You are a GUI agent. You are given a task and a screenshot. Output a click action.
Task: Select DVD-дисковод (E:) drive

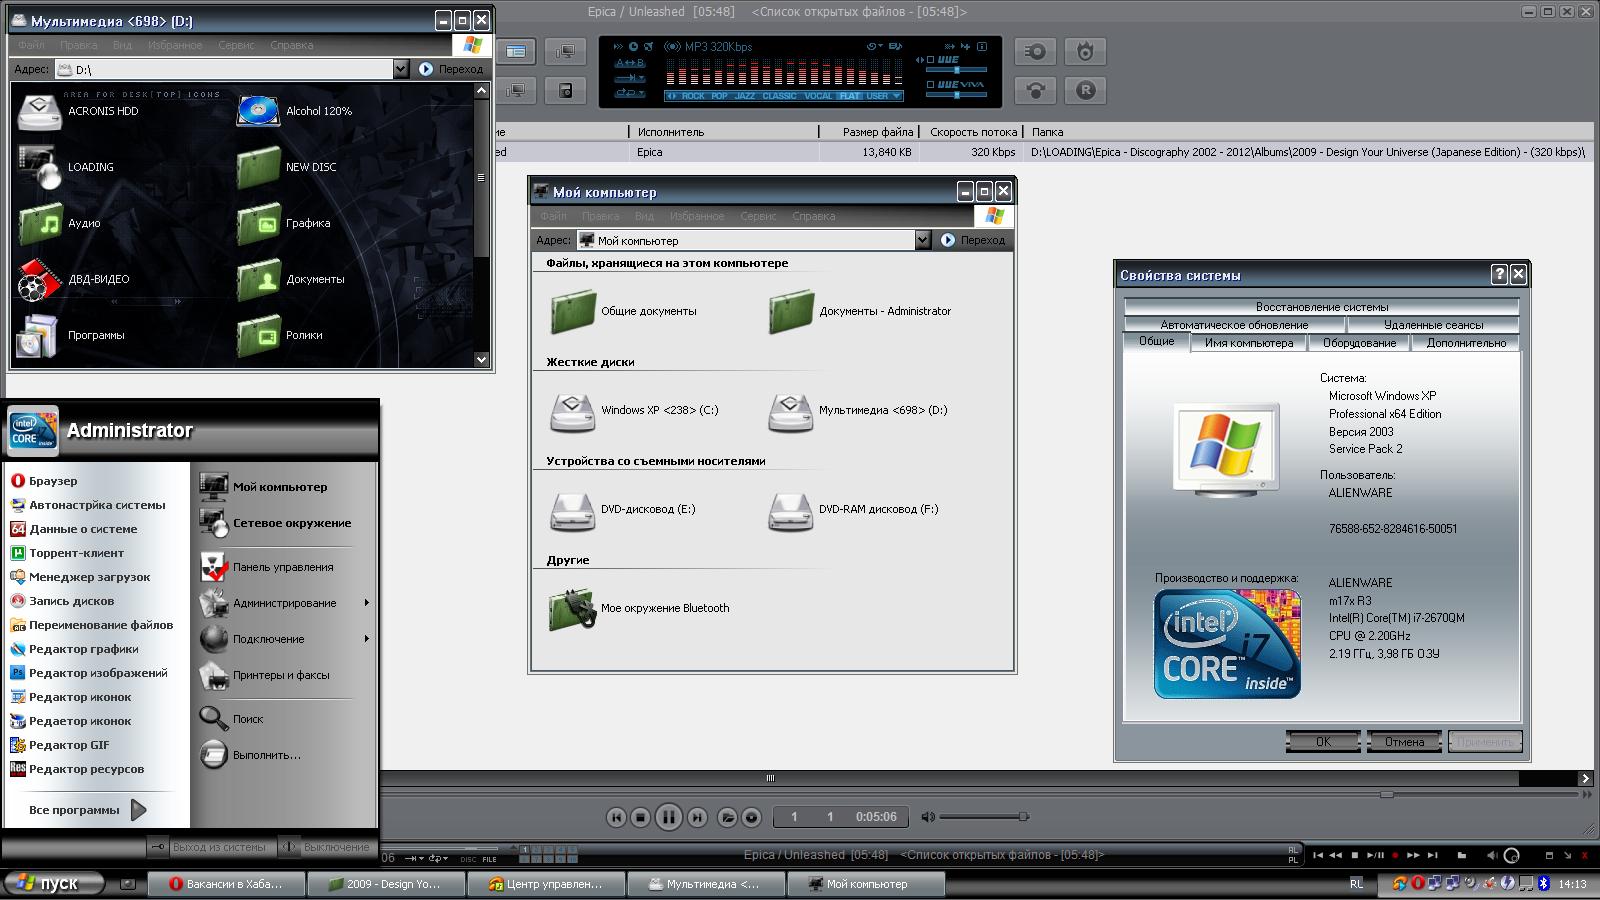point(573,510)
